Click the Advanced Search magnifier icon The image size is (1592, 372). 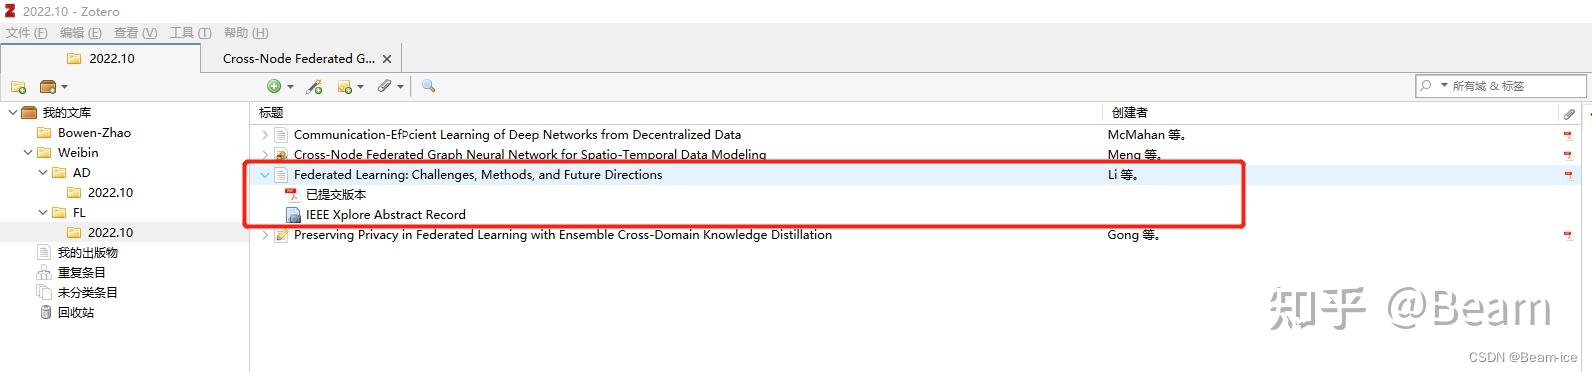click(428, 87)
